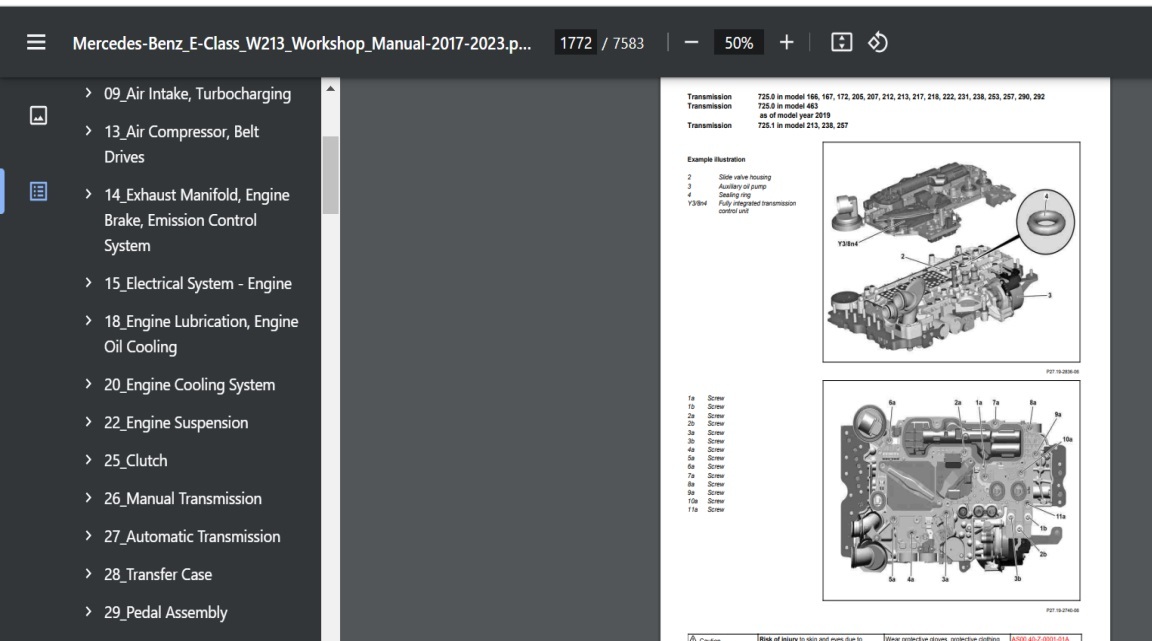The height and width of the screenshot is (641, 1152).
Task: Open the 28_Transfer Case bookmark
Action: (x=158, y=575)
